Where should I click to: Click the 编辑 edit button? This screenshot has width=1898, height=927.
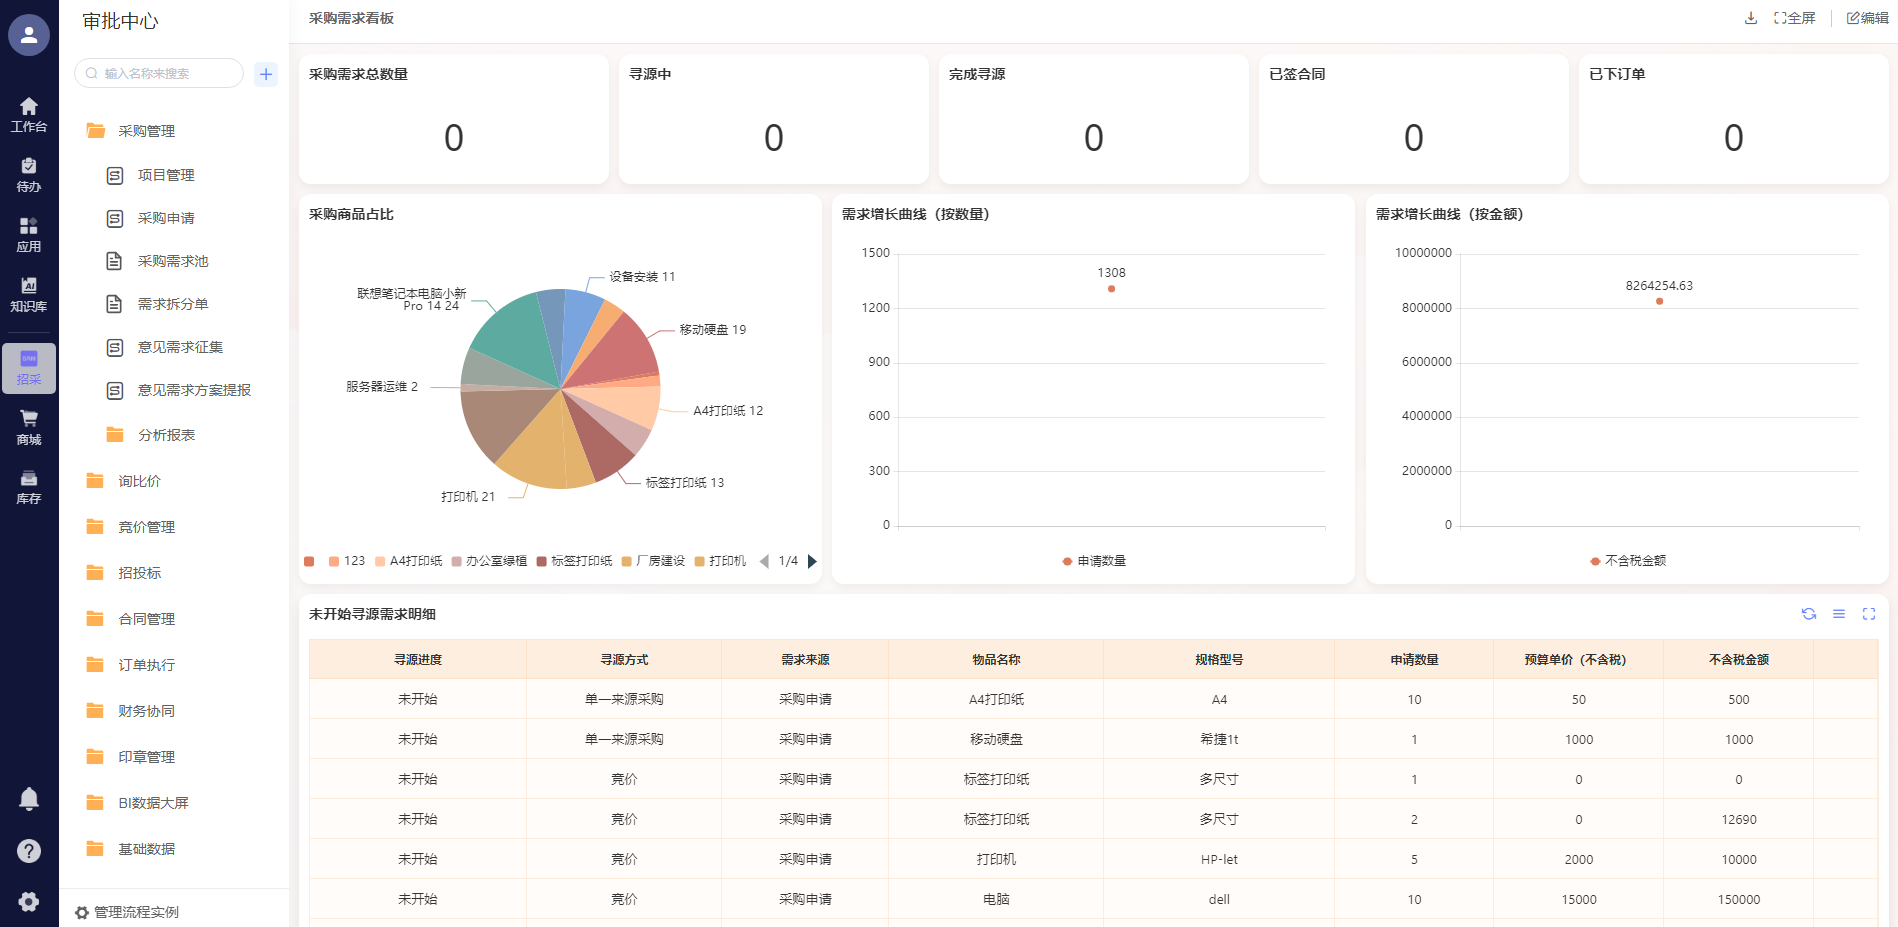point(1867,18)
